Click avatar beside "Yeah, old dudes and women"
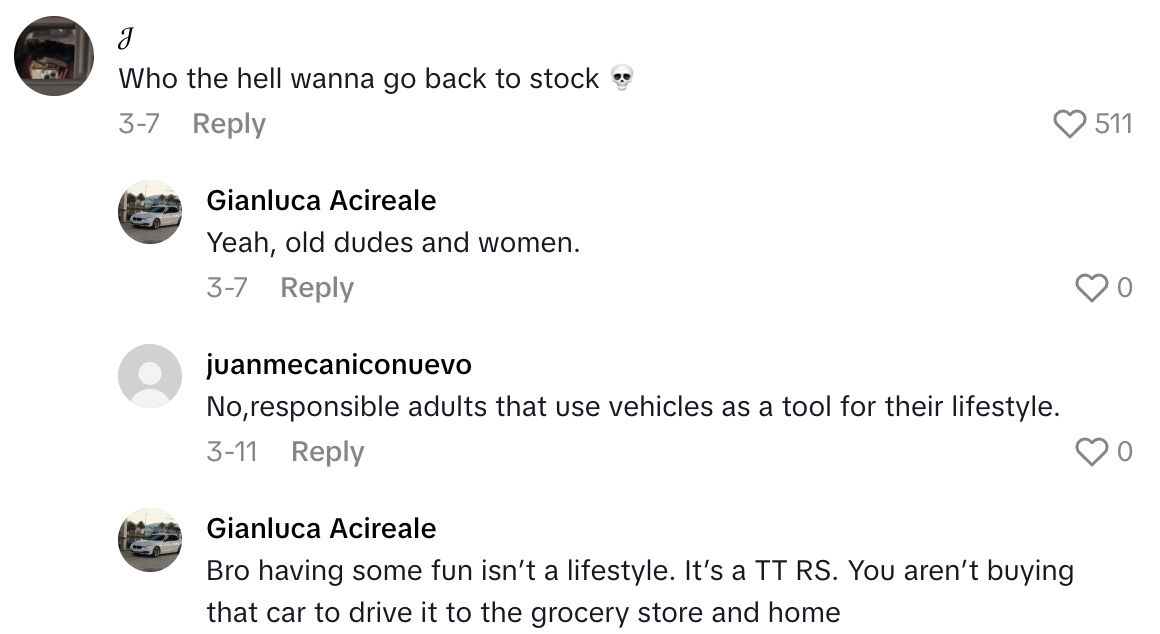The height and width of the screenshot is (634, 1160). tap(150, 212)
